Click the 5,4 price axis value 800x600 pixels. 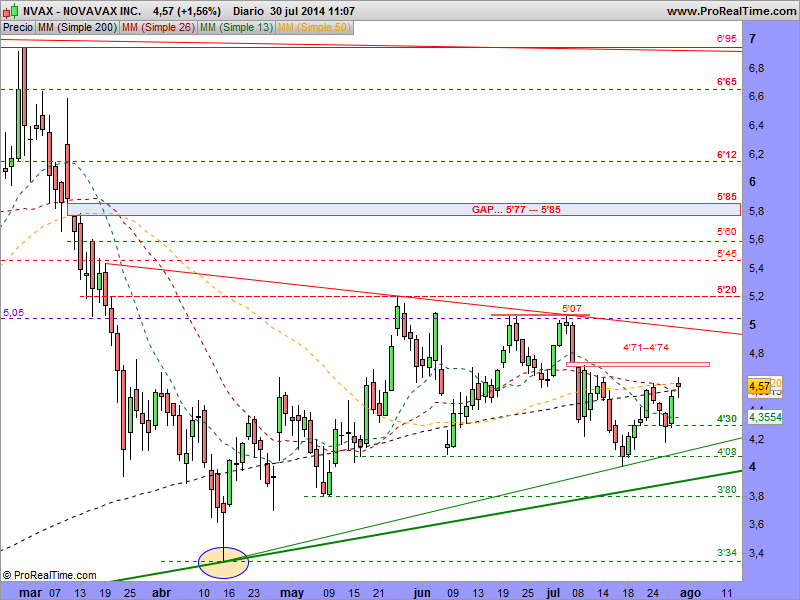coord(756,268)
